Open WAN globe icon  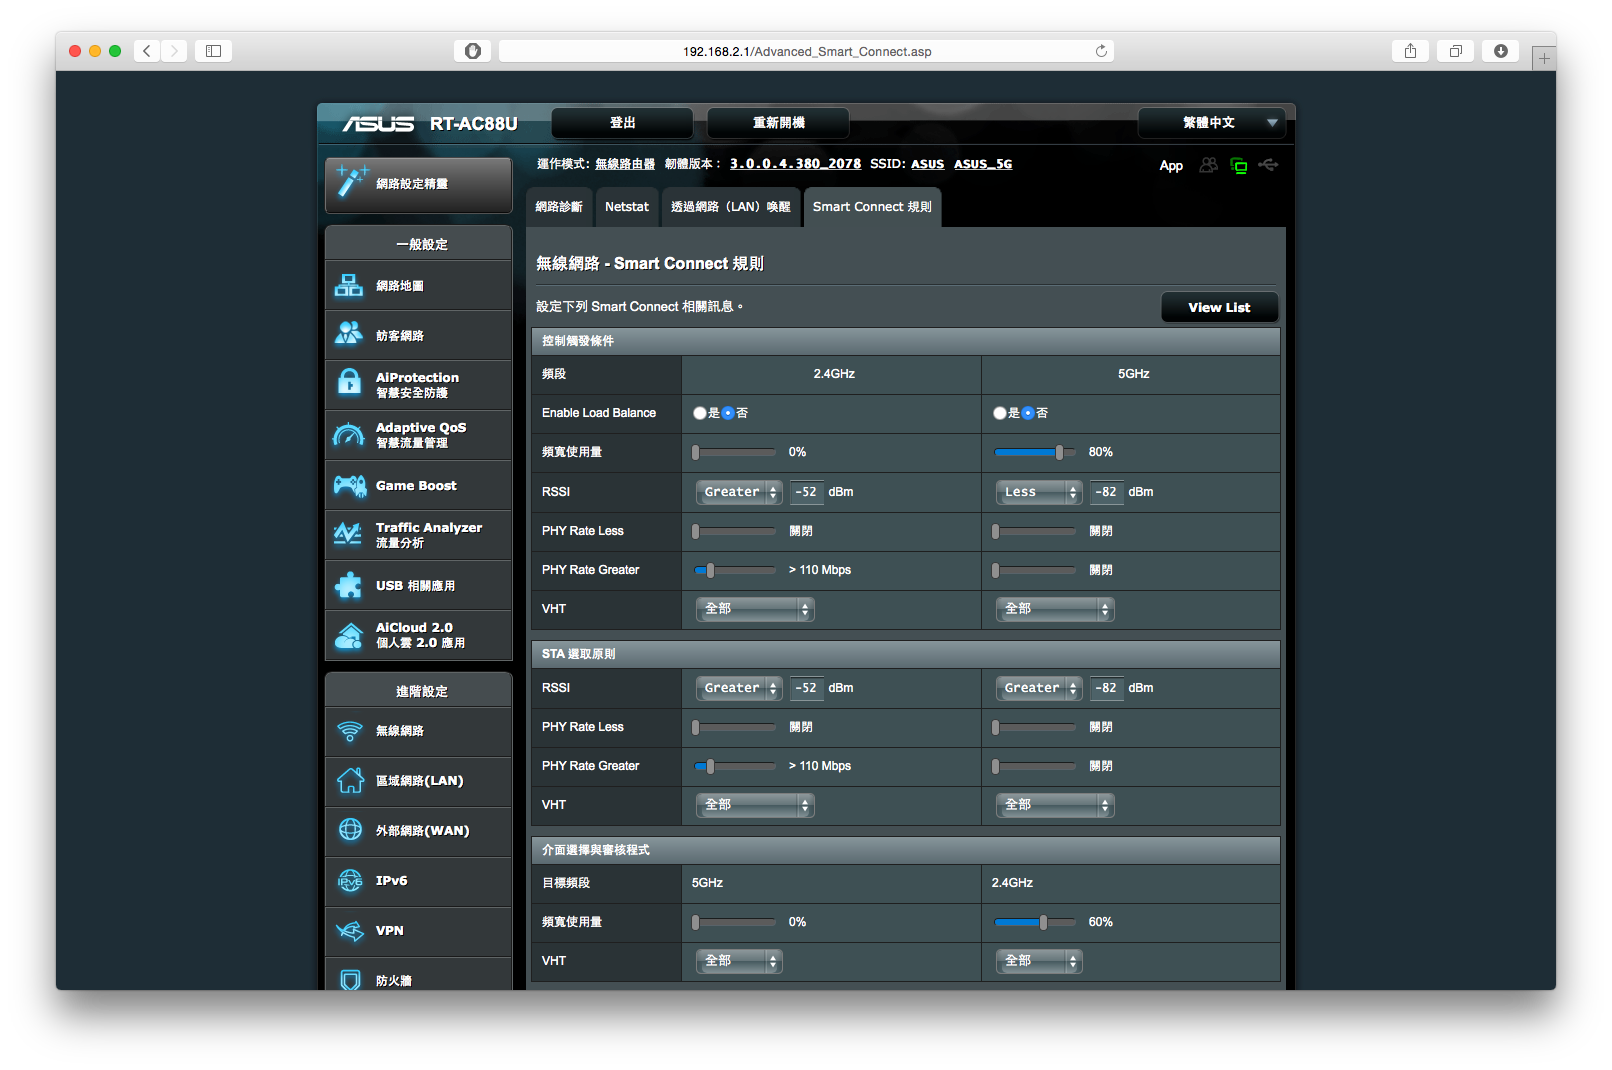(x=350, y=830)
